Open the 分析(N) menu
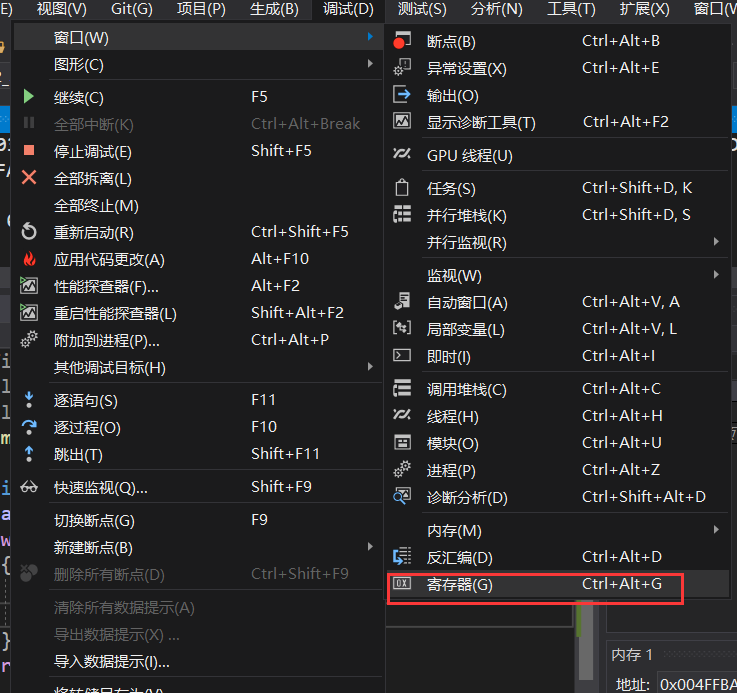 [x=496, y=9]
